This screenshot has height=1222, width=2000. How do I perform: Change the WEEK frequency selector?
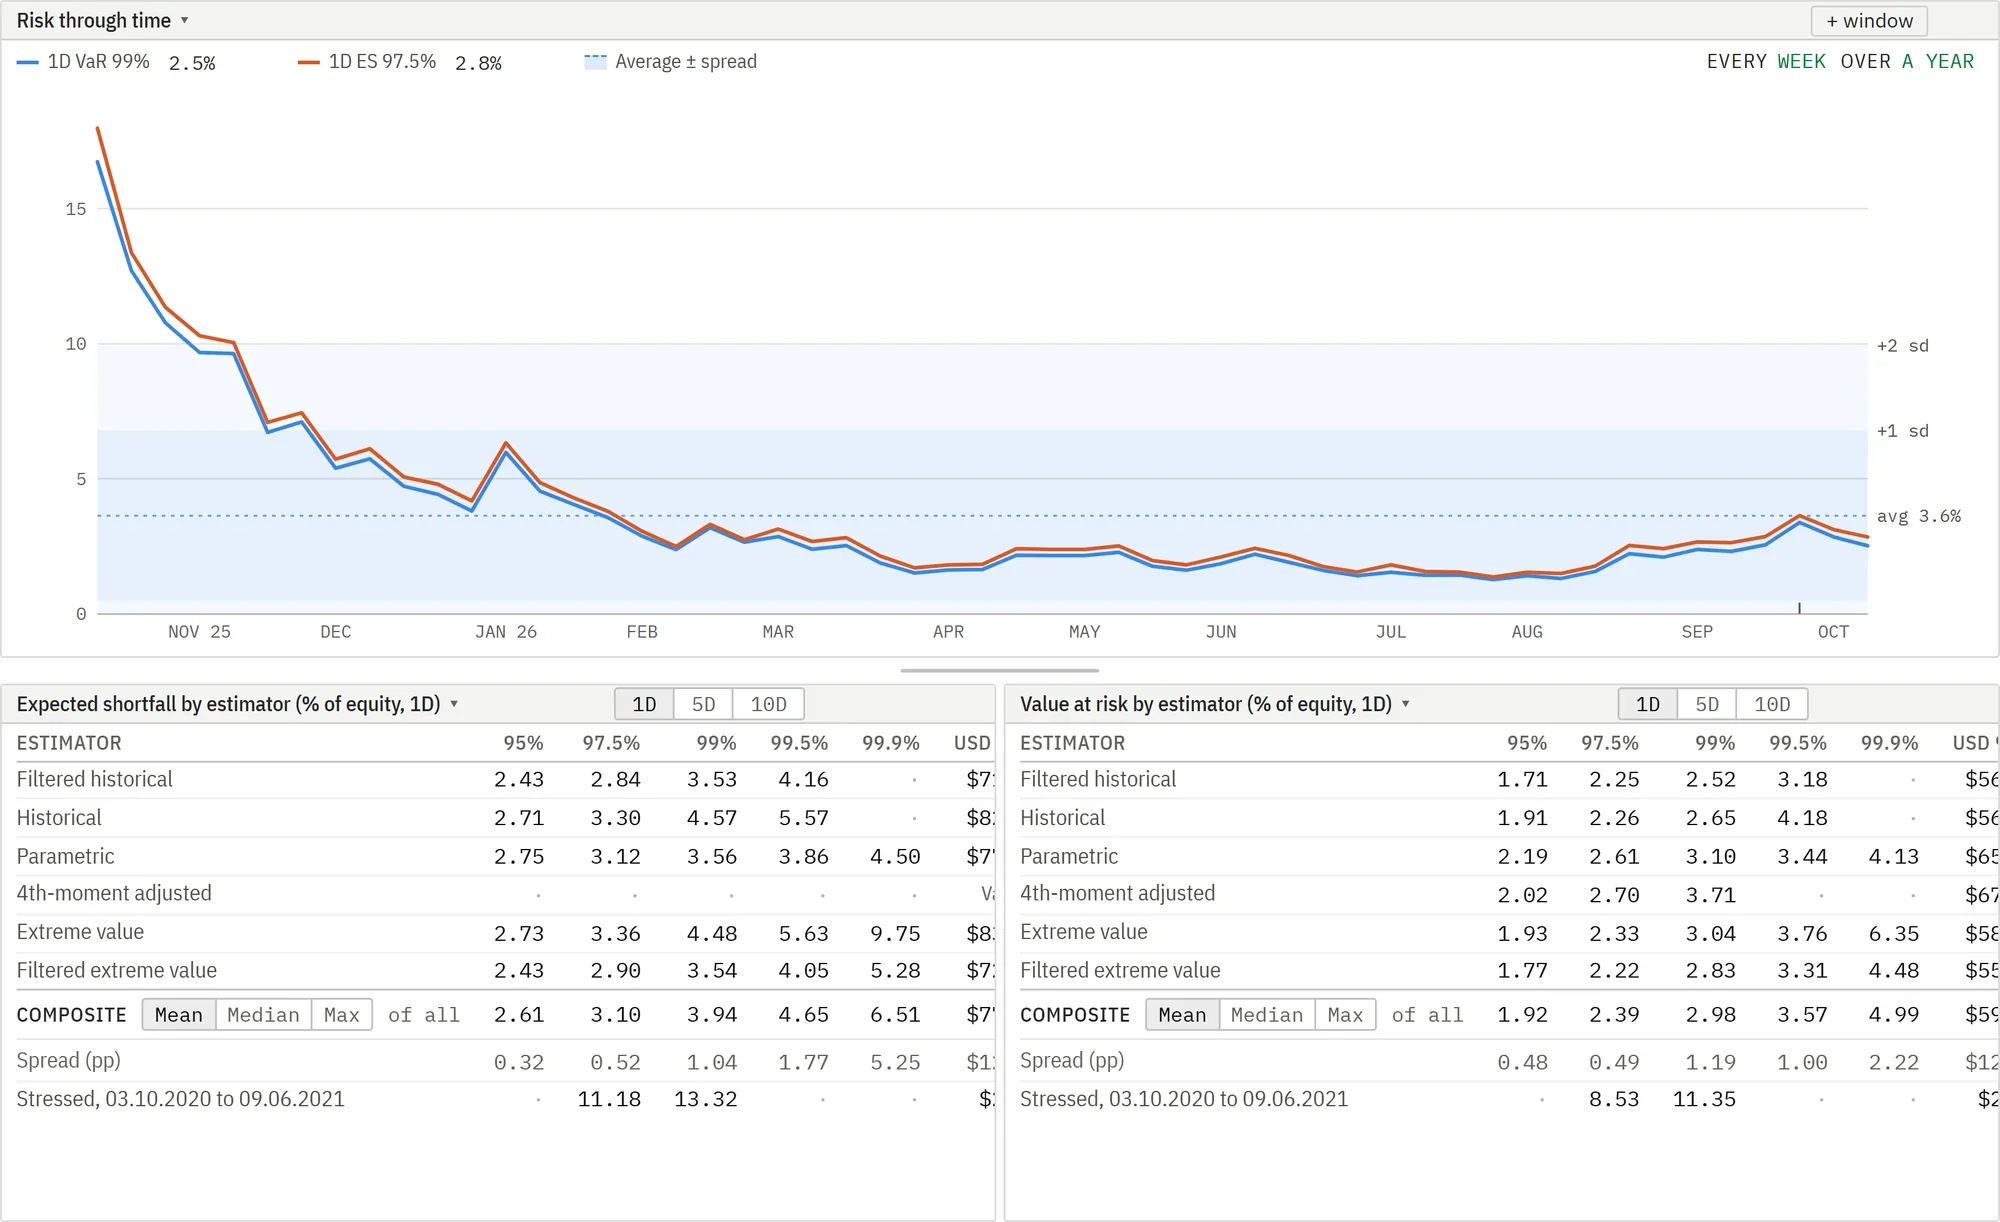point(1801,62)
